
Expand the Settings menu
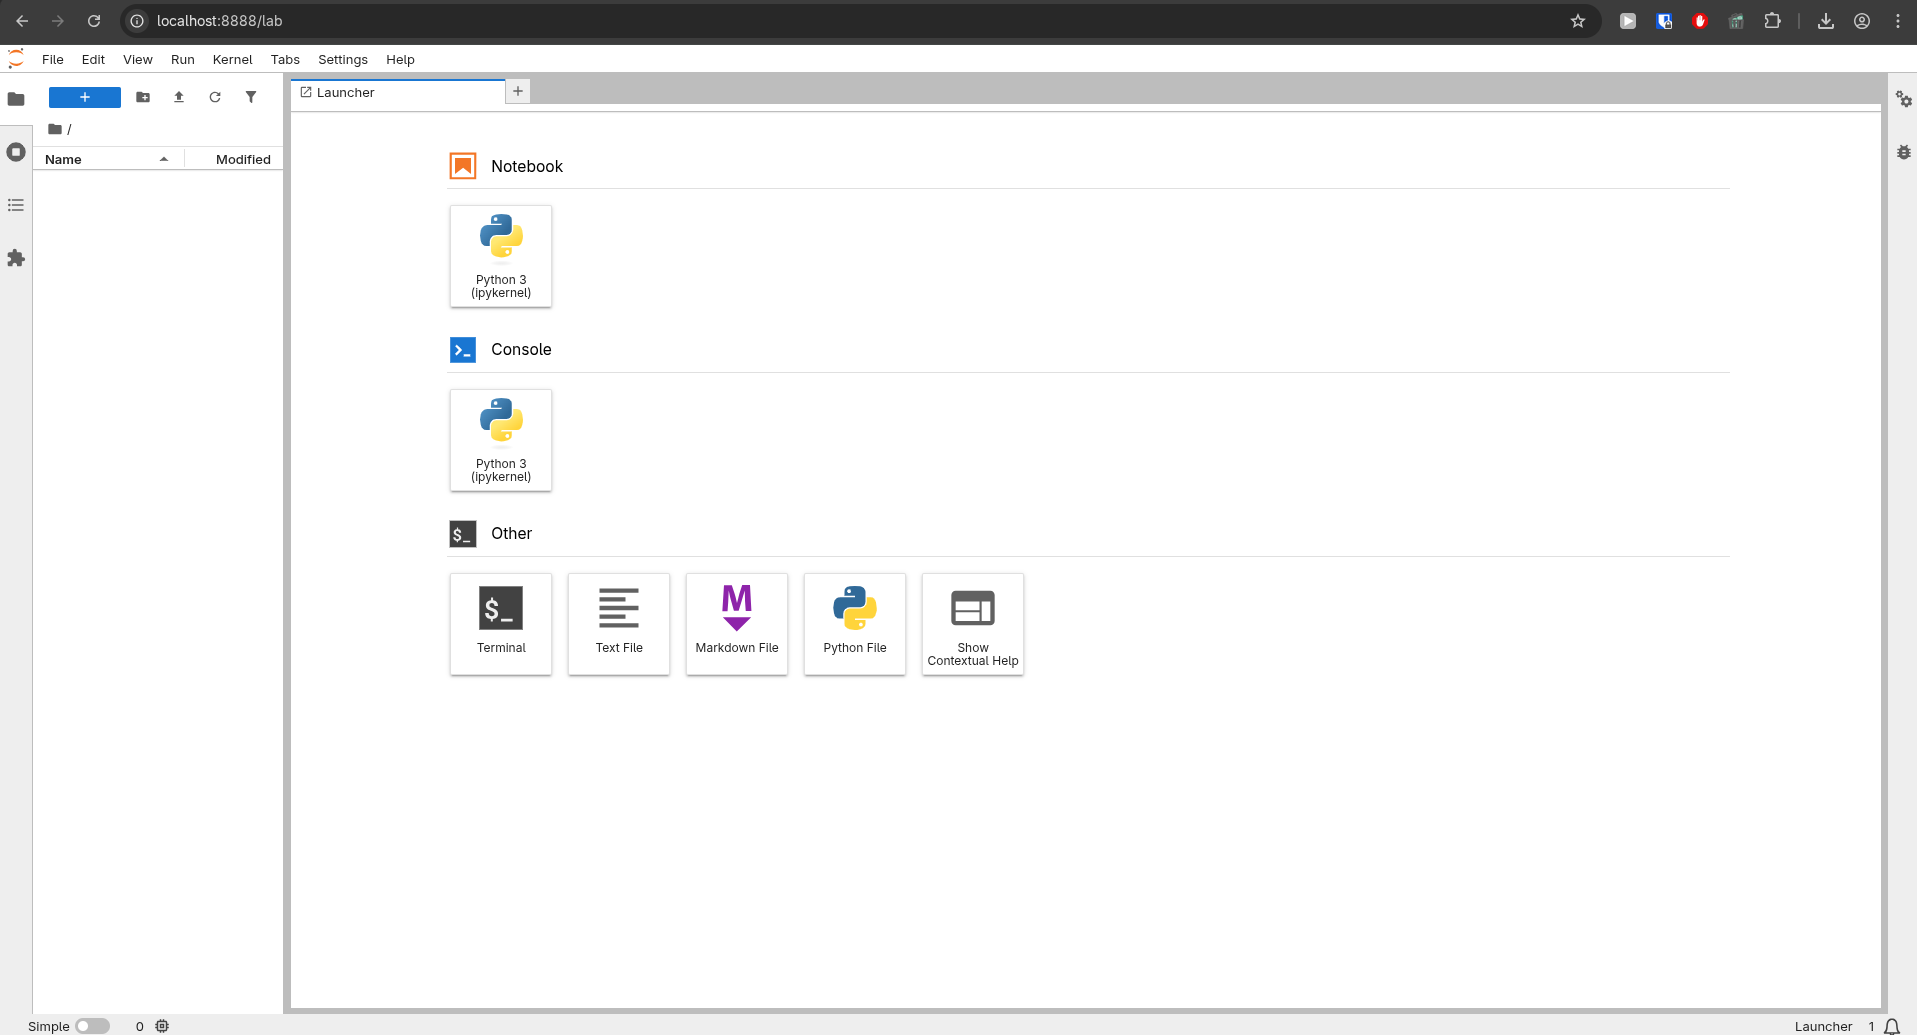click(x=342, y=59)
